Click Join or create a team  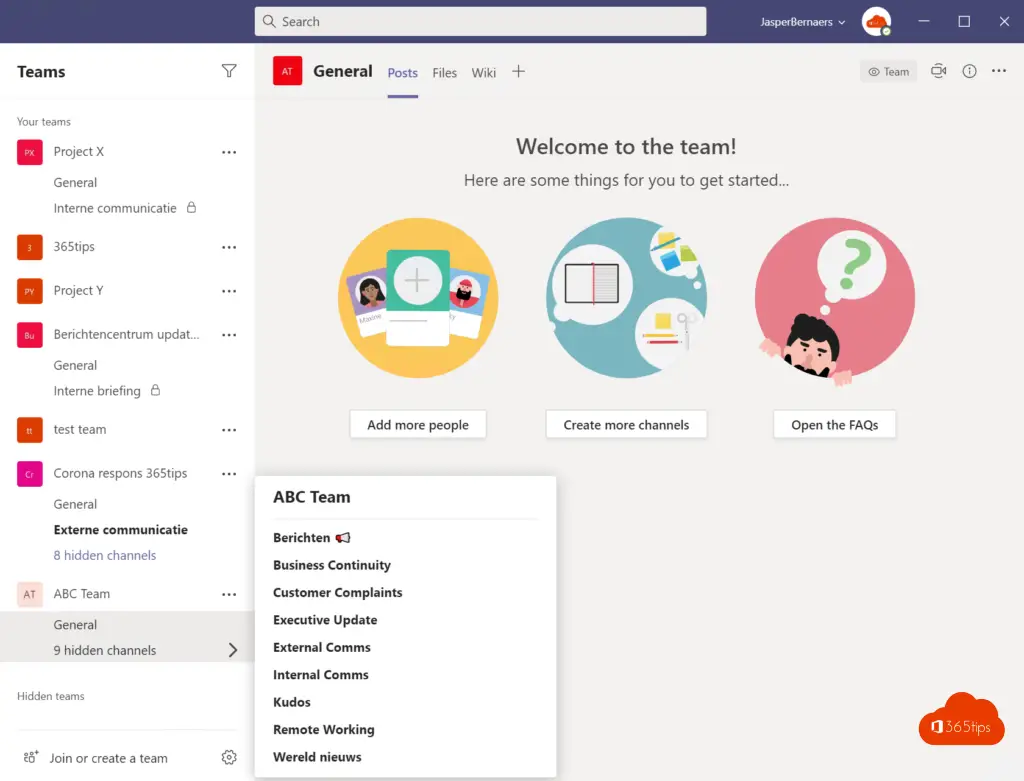coord(108,758)
